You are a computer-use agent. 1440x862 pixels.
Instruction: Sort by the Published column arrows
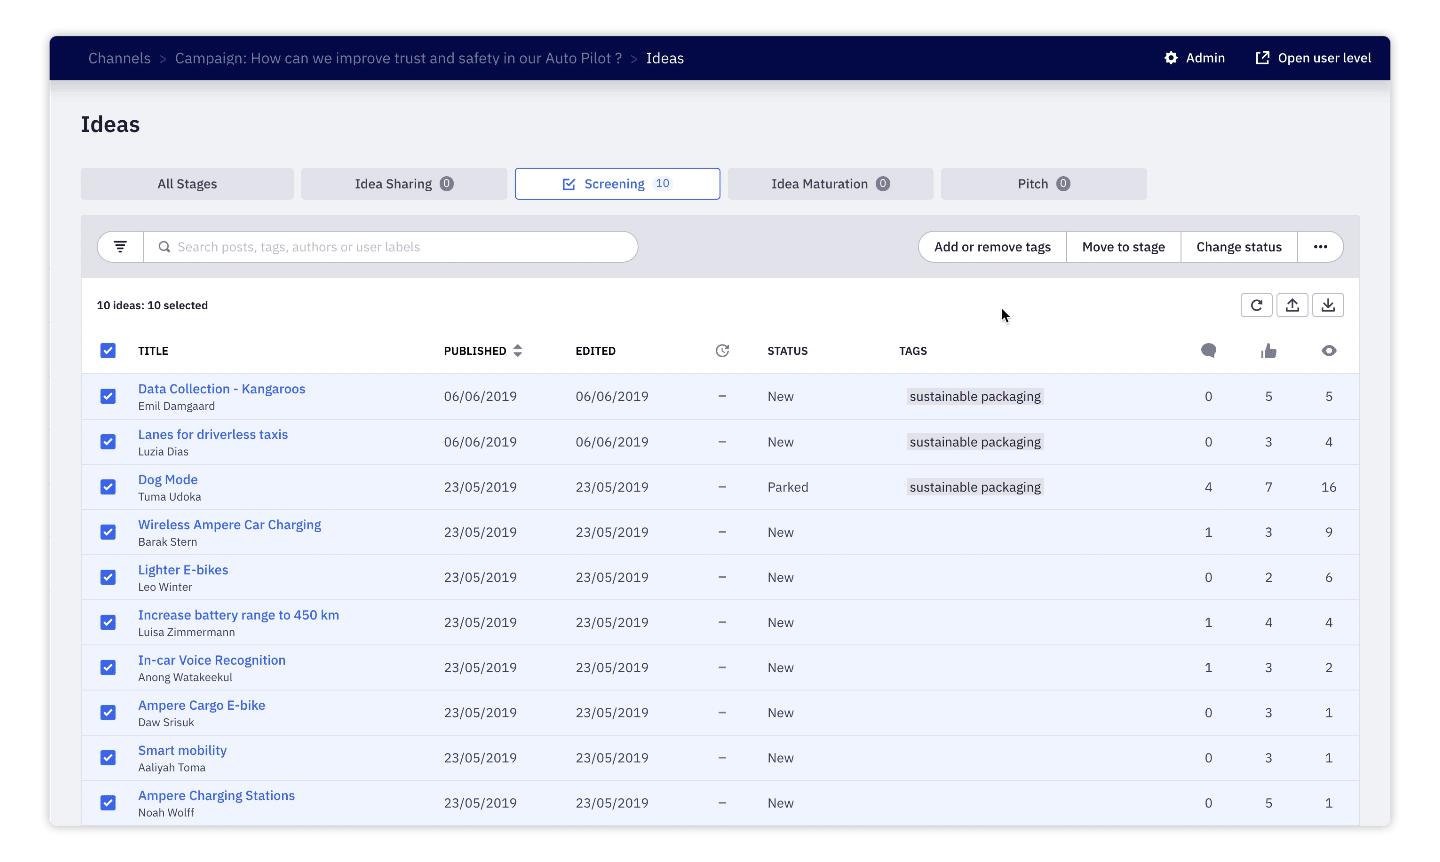click(517, 351)
